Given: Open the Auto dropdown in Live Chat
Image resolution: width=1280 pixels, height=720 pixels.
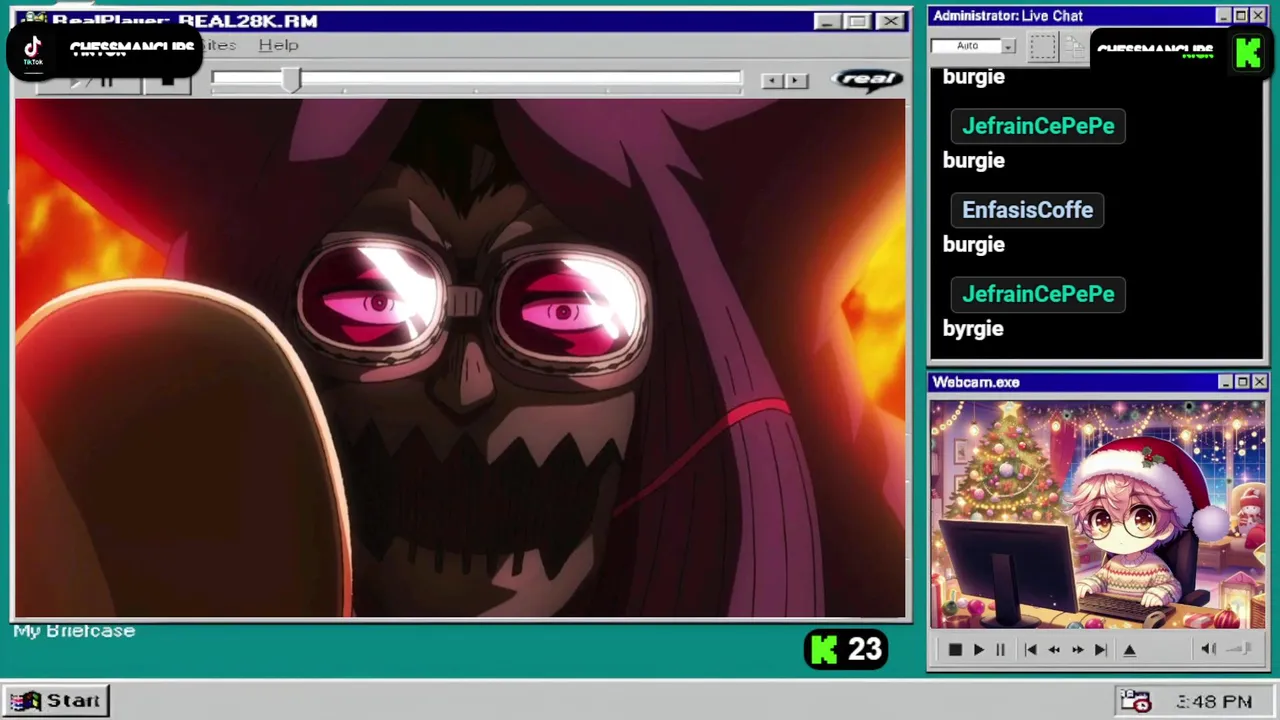Looking at the screenshot, I should point(1008,46).
